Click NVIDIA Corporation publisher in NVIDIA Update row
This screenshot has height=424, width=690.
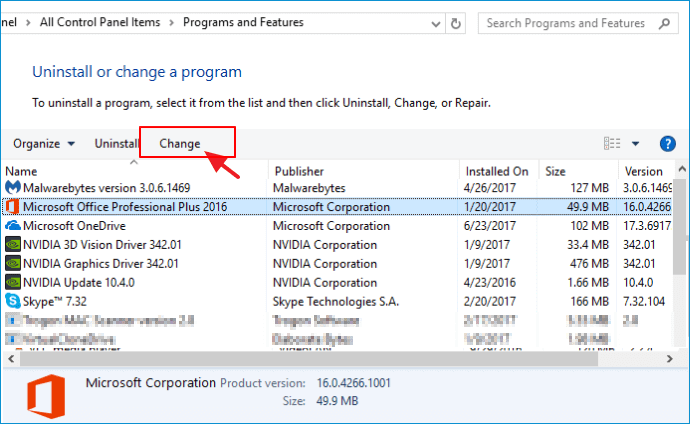click(x=325, y=282)
